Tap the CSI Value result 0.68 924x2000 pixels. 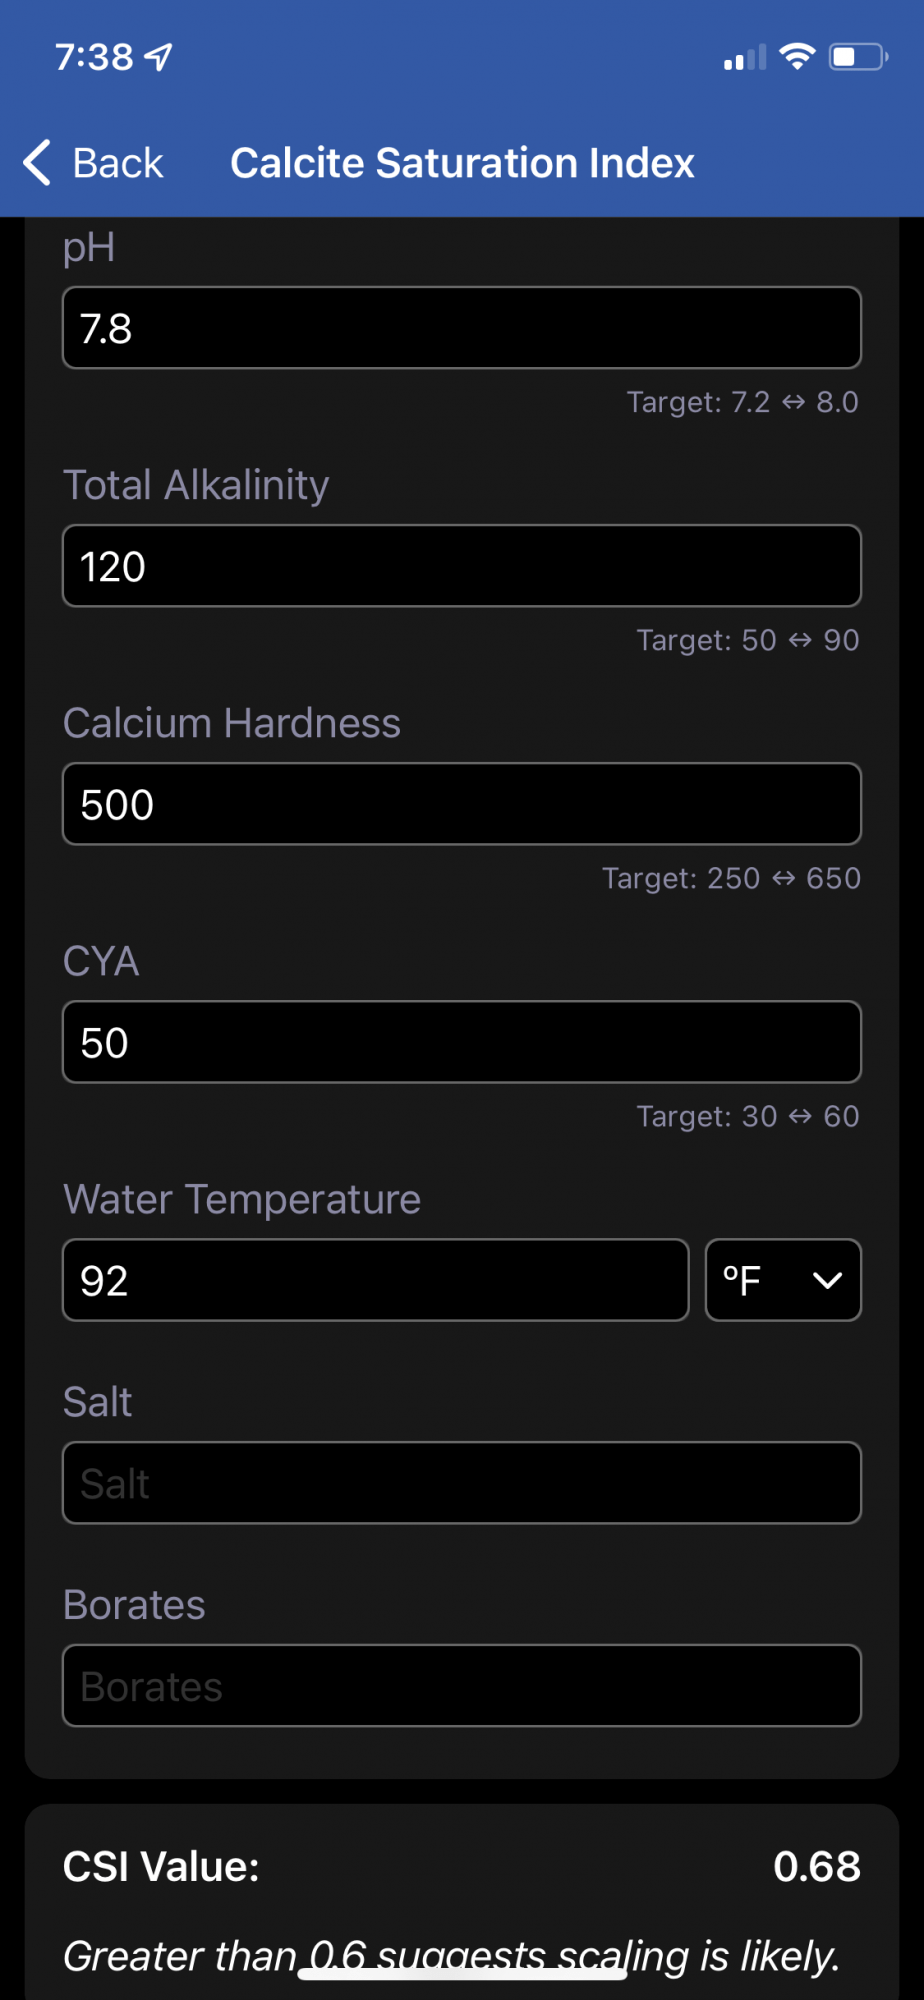817,1867
